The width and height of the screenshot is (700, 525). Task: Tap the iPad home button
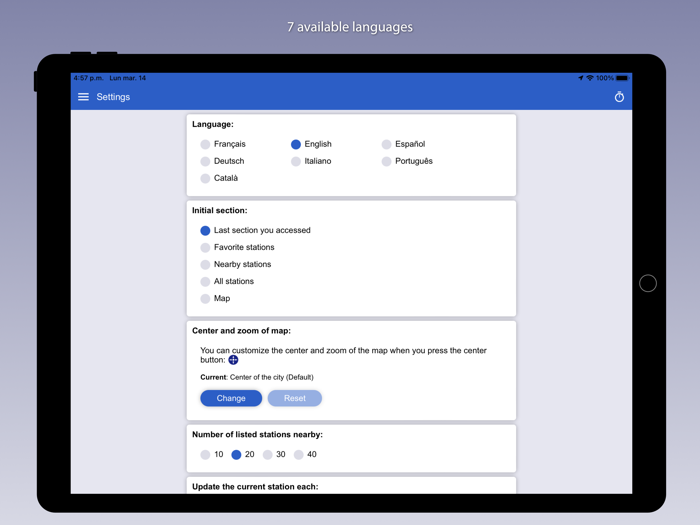(x=648, y=283)
